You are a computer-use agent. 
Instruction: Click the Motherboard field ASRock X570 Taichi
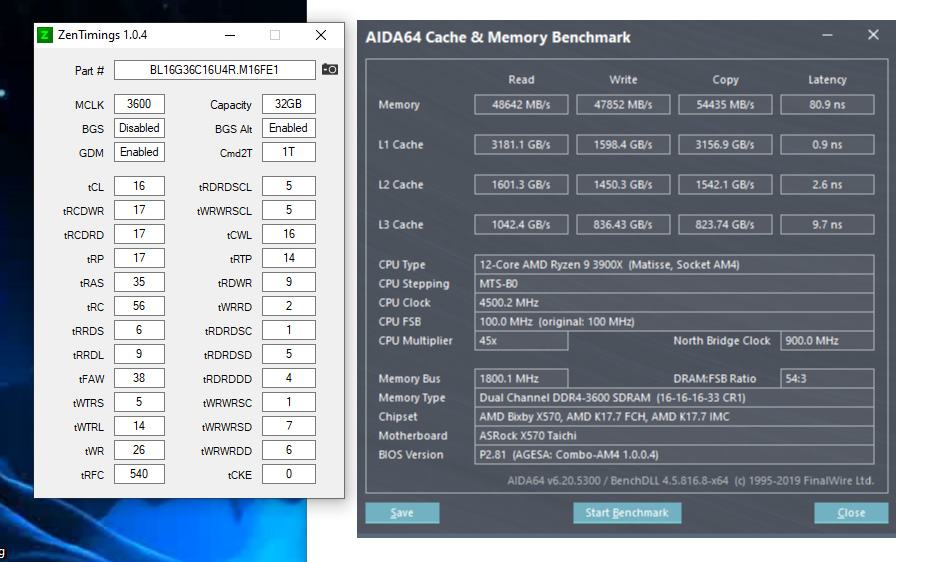[x=674, y=435]
